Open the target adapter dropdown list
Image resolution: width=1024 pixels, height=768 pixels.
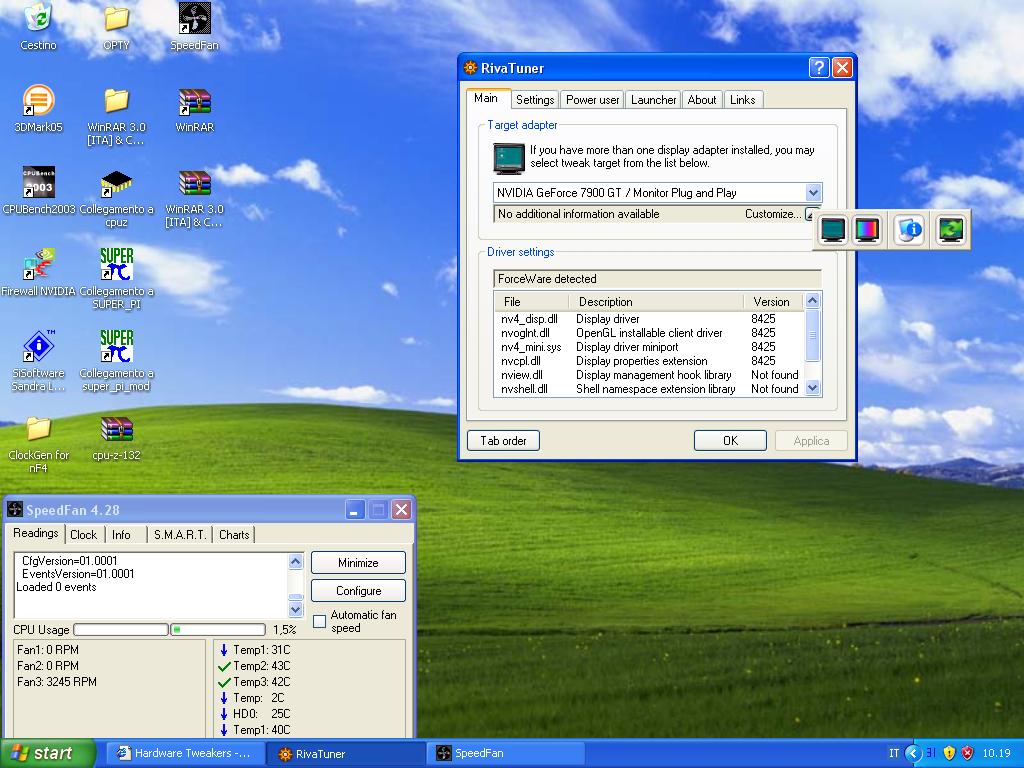tap(813, 193)
